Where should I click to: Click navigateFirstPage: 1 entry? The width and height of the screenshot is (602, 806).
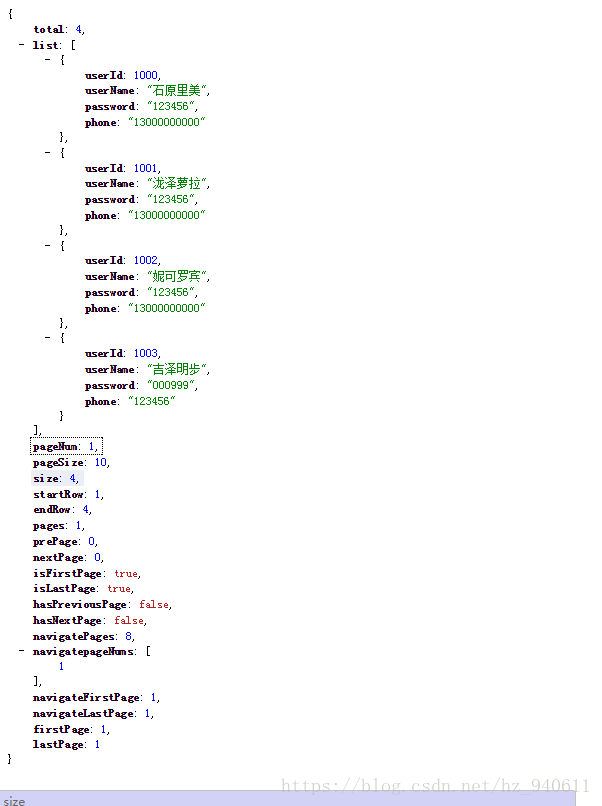(x=96, y=698)
